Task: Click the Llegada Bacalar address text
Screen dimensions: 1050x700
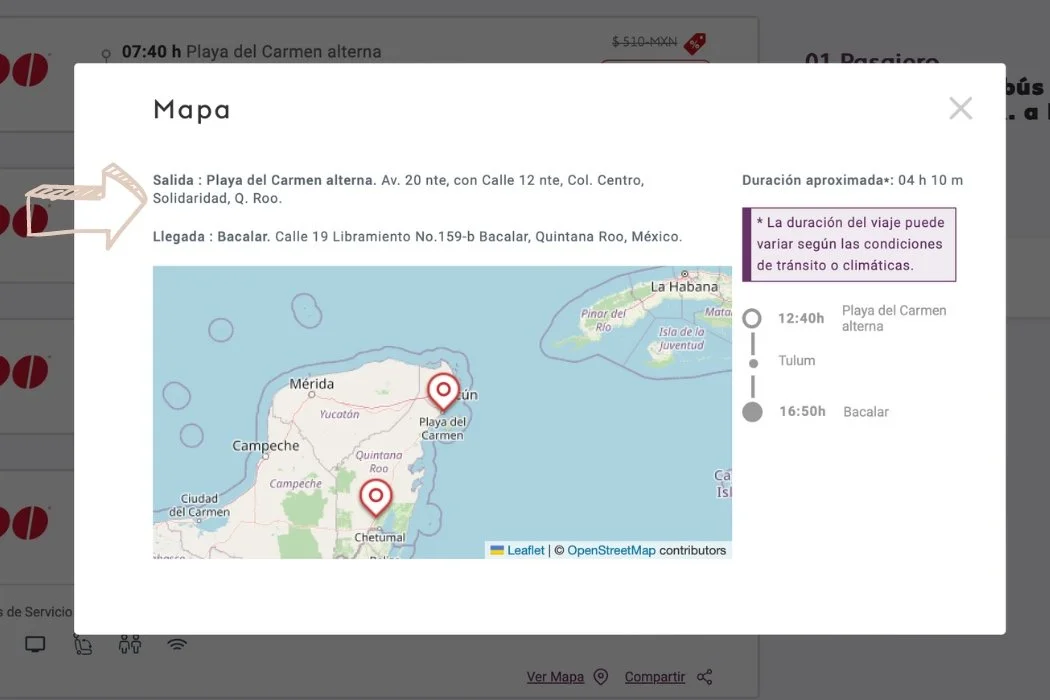Action: pyautogui.click(x=417, y=236)
